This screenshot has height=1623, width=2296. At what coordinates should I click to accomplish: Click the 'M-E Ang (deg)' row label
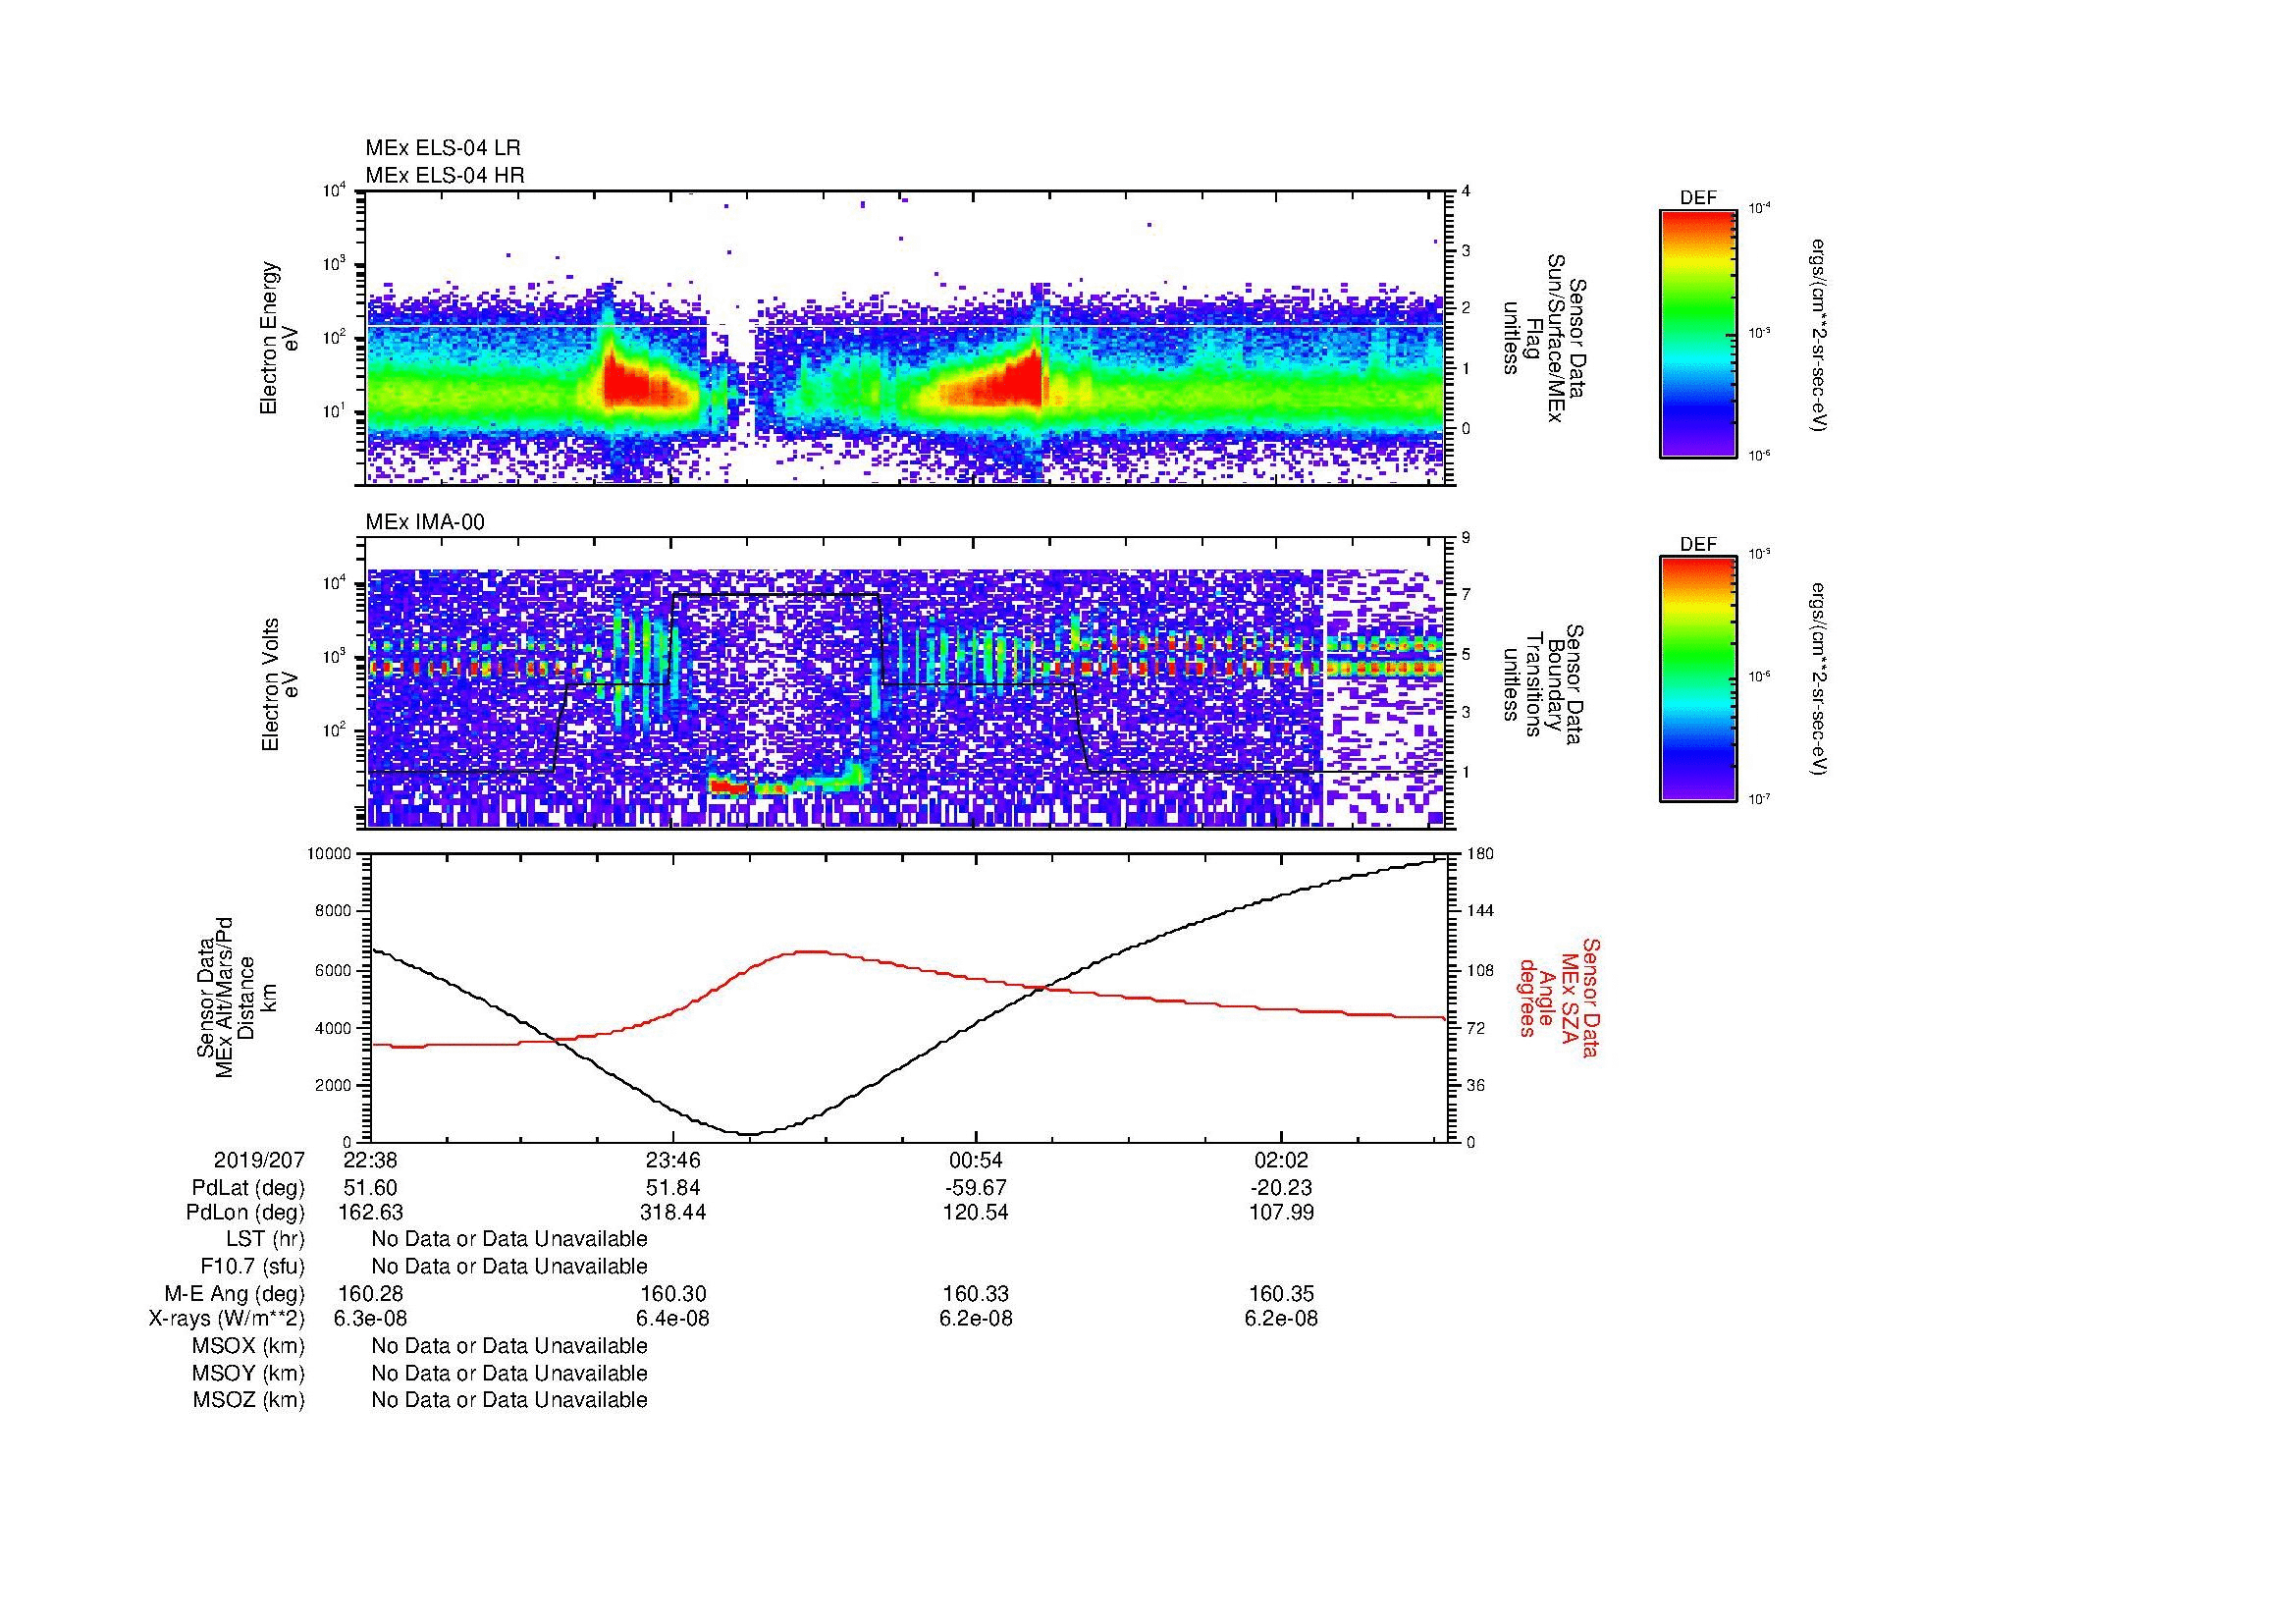point(235,1294)
